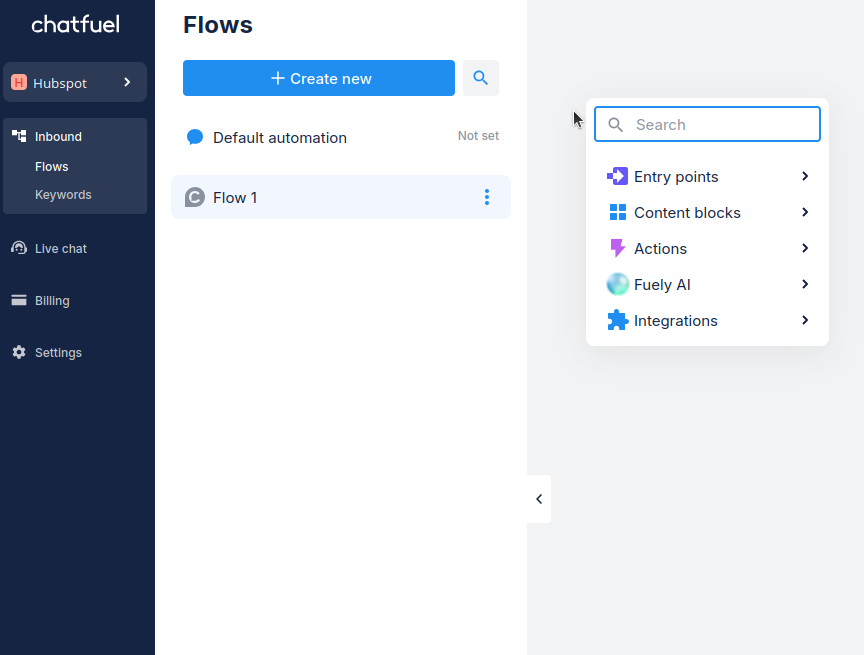
Task: Focus the block Search input field
Action: click(720, 125)
